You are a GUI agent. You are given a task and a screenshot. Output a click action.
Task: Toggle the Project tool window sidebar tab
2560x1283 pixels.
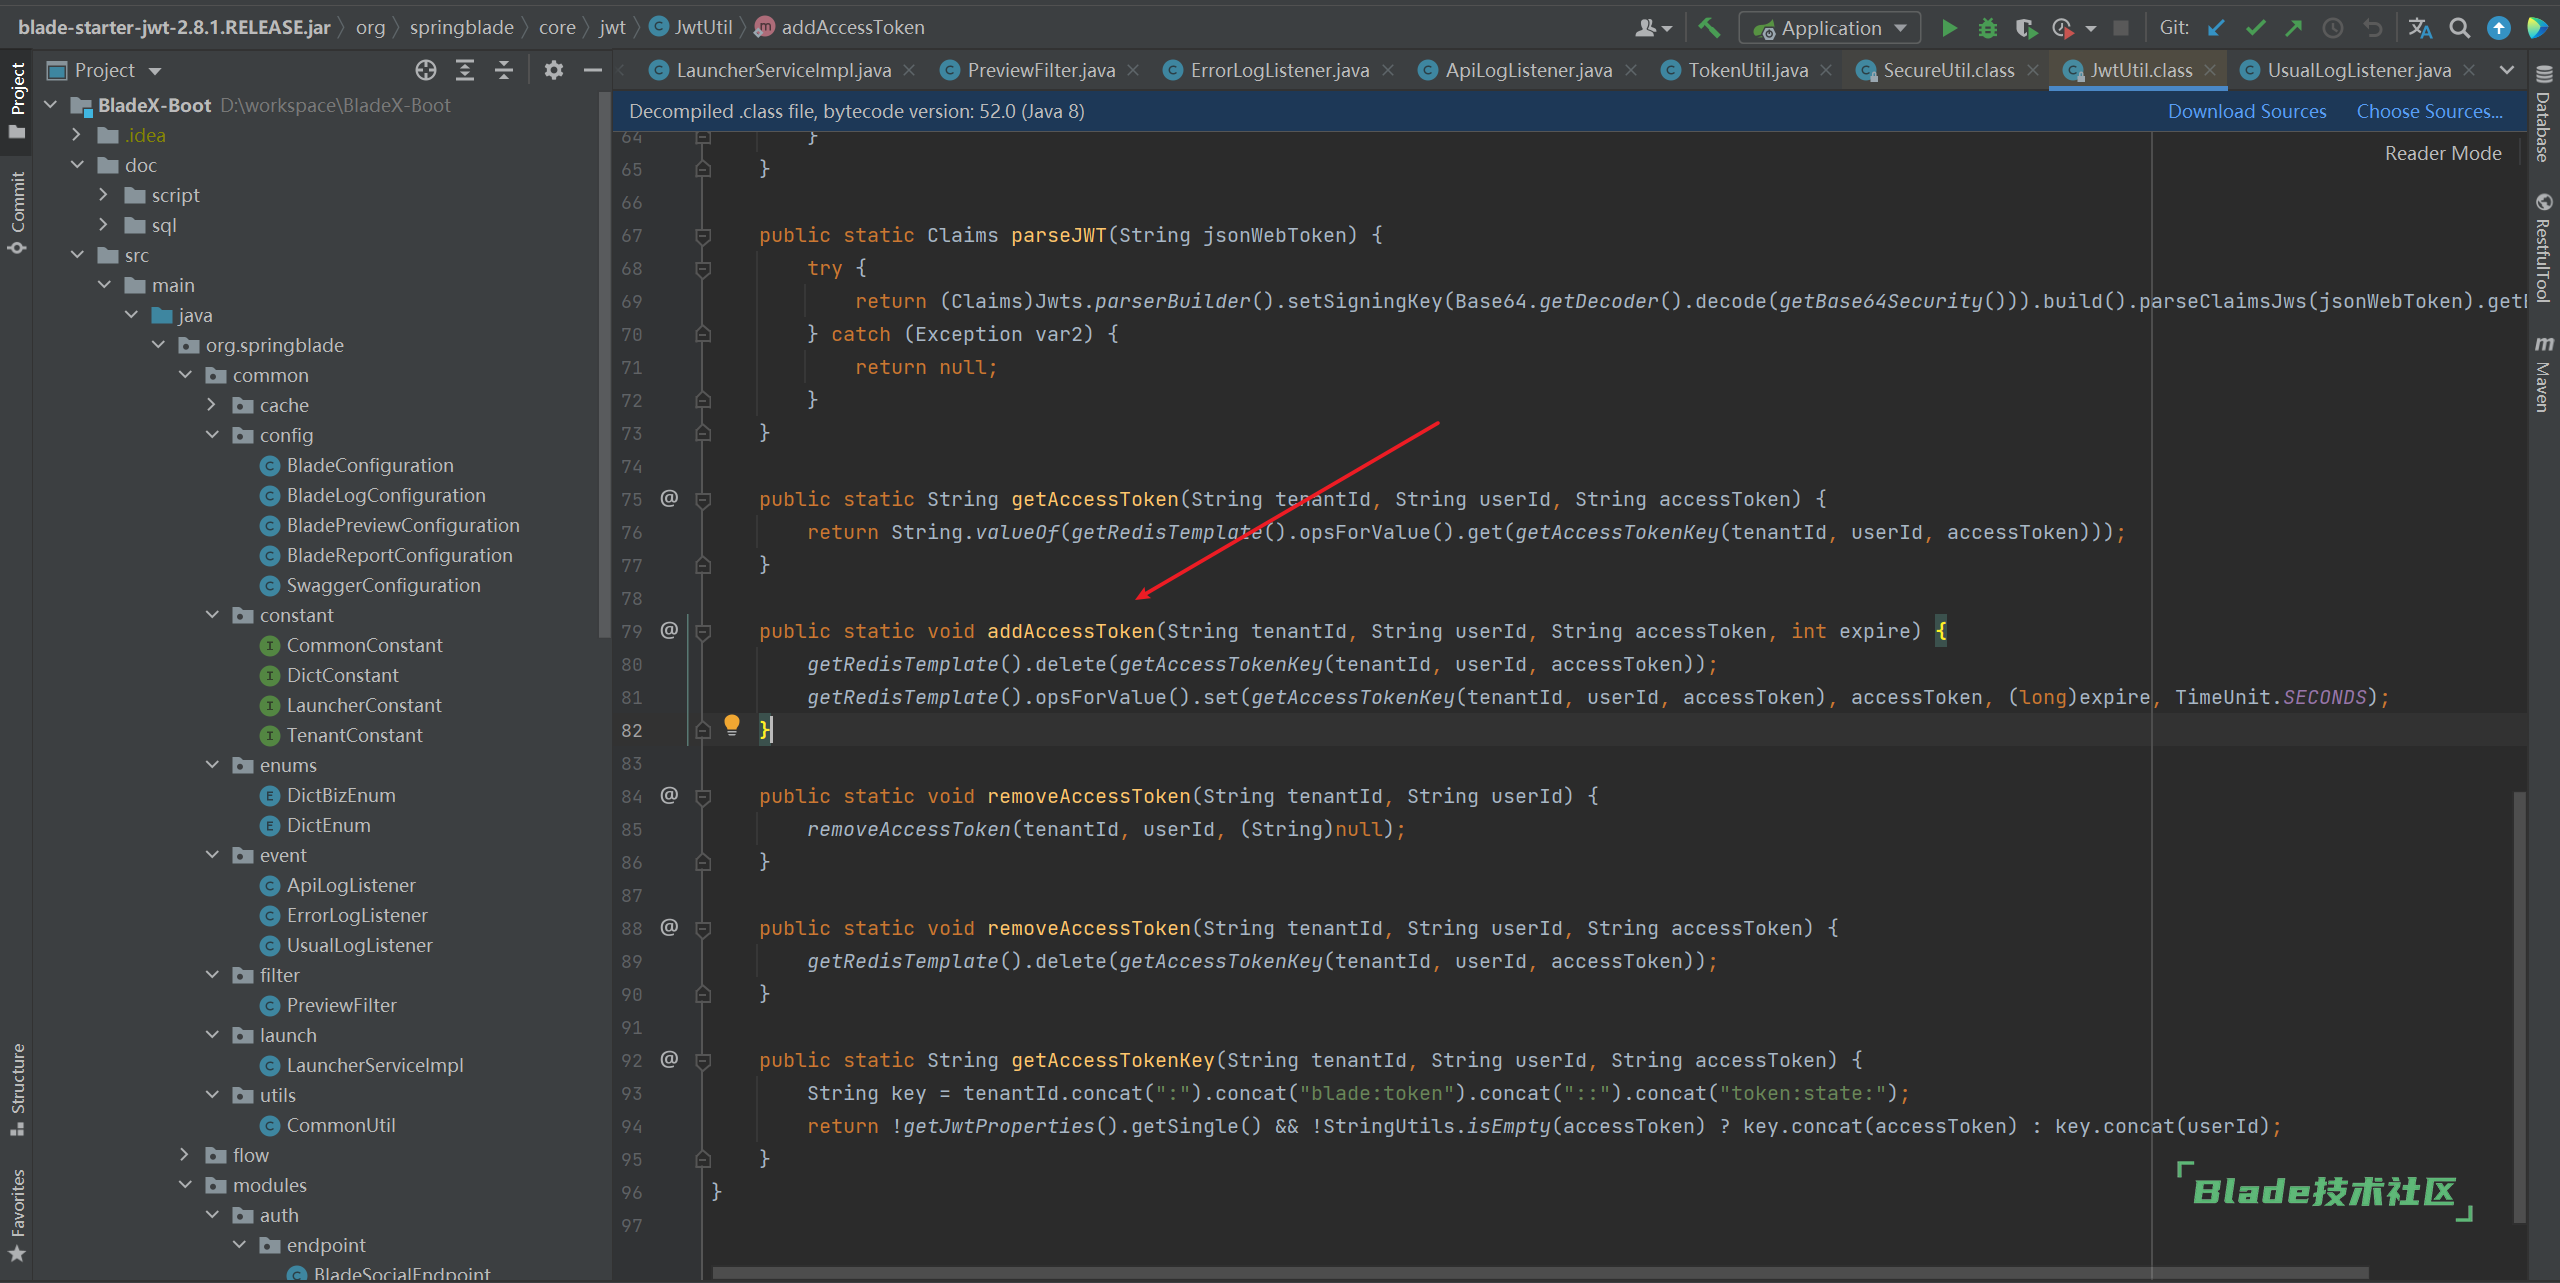point(17,100)
